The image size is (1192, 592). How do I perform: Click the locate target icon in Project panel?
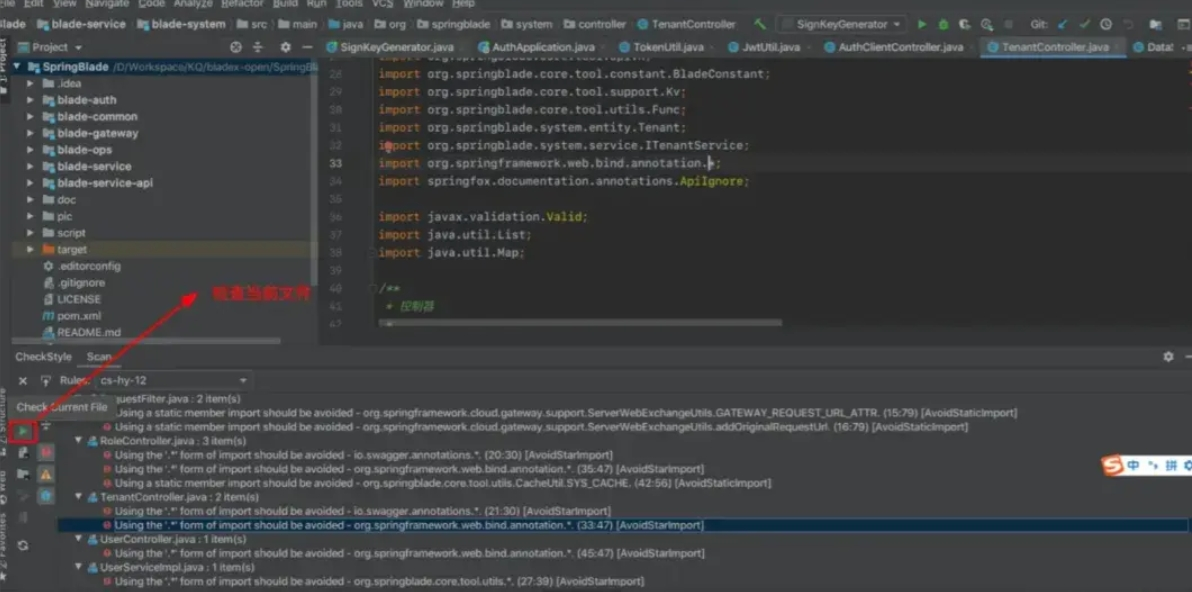coord(236,47)
